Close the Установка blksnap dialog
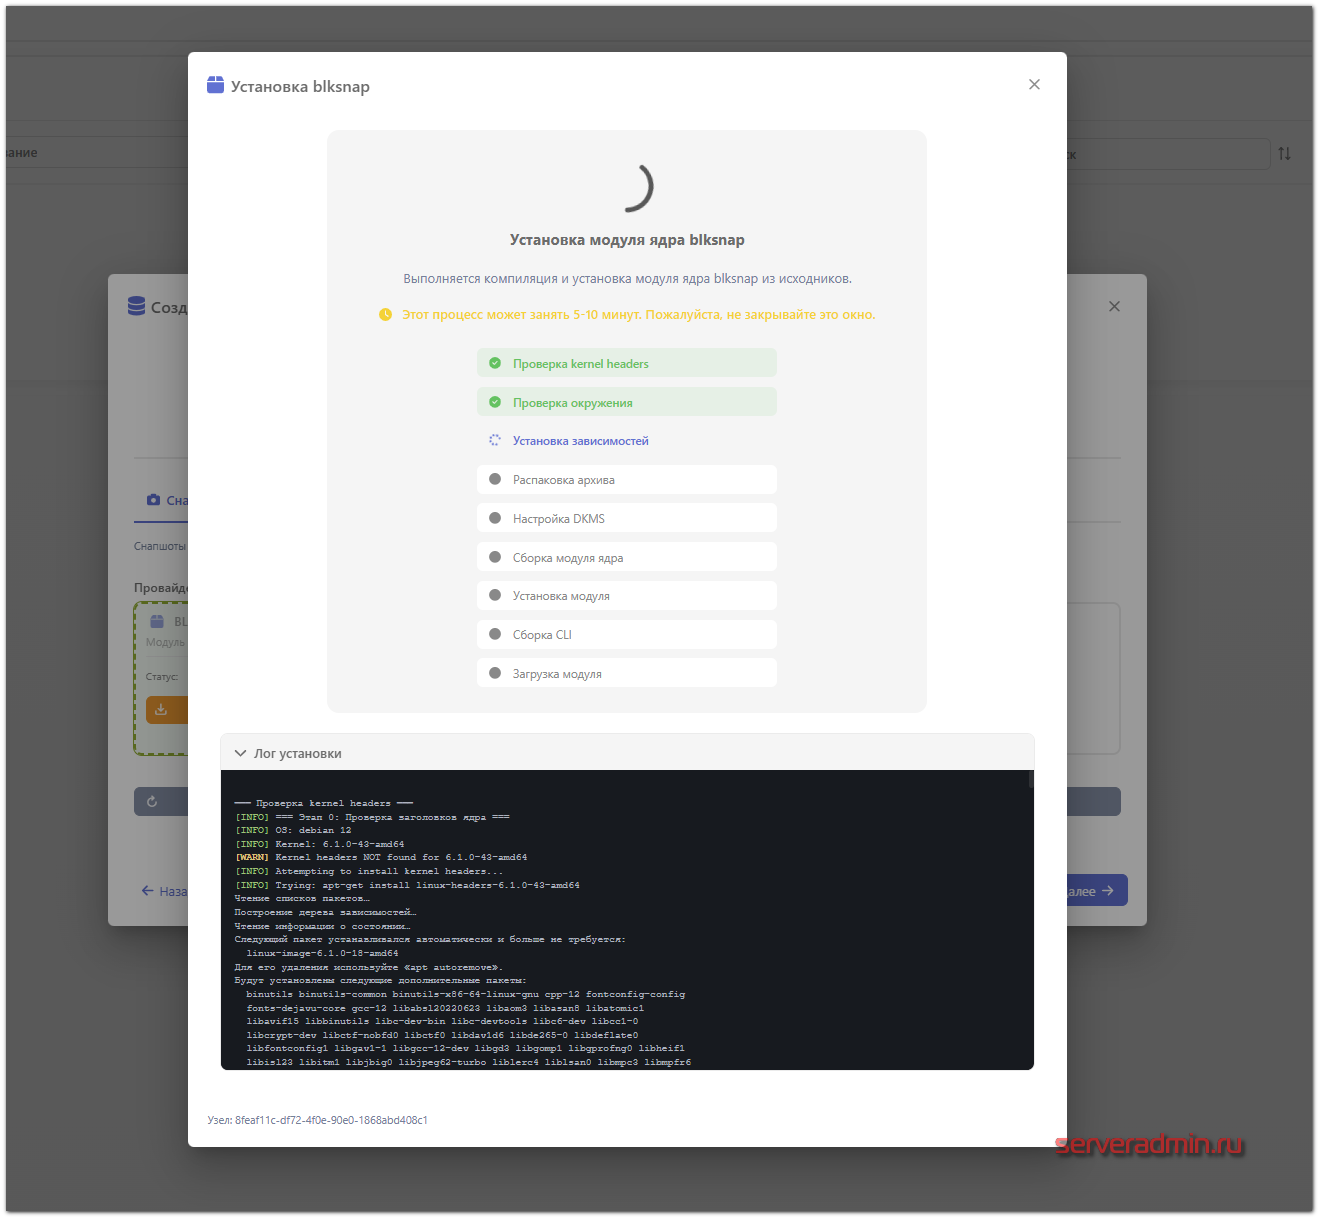1318x1217 pixels. click(x=1034, y=85)
